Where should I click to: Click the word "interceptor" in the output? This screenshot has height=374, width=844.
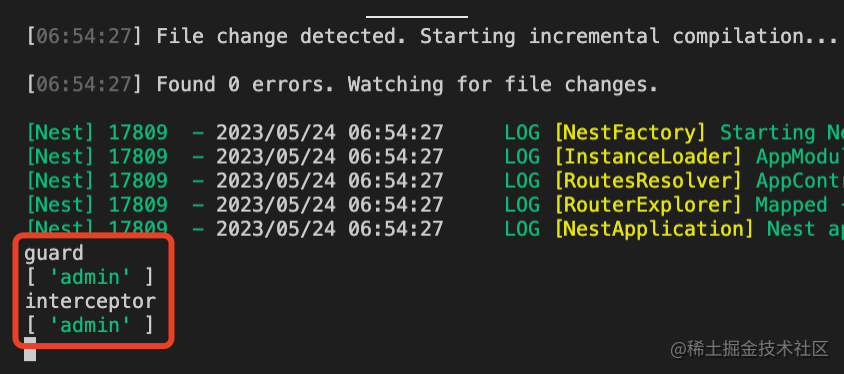coord(90,301)
